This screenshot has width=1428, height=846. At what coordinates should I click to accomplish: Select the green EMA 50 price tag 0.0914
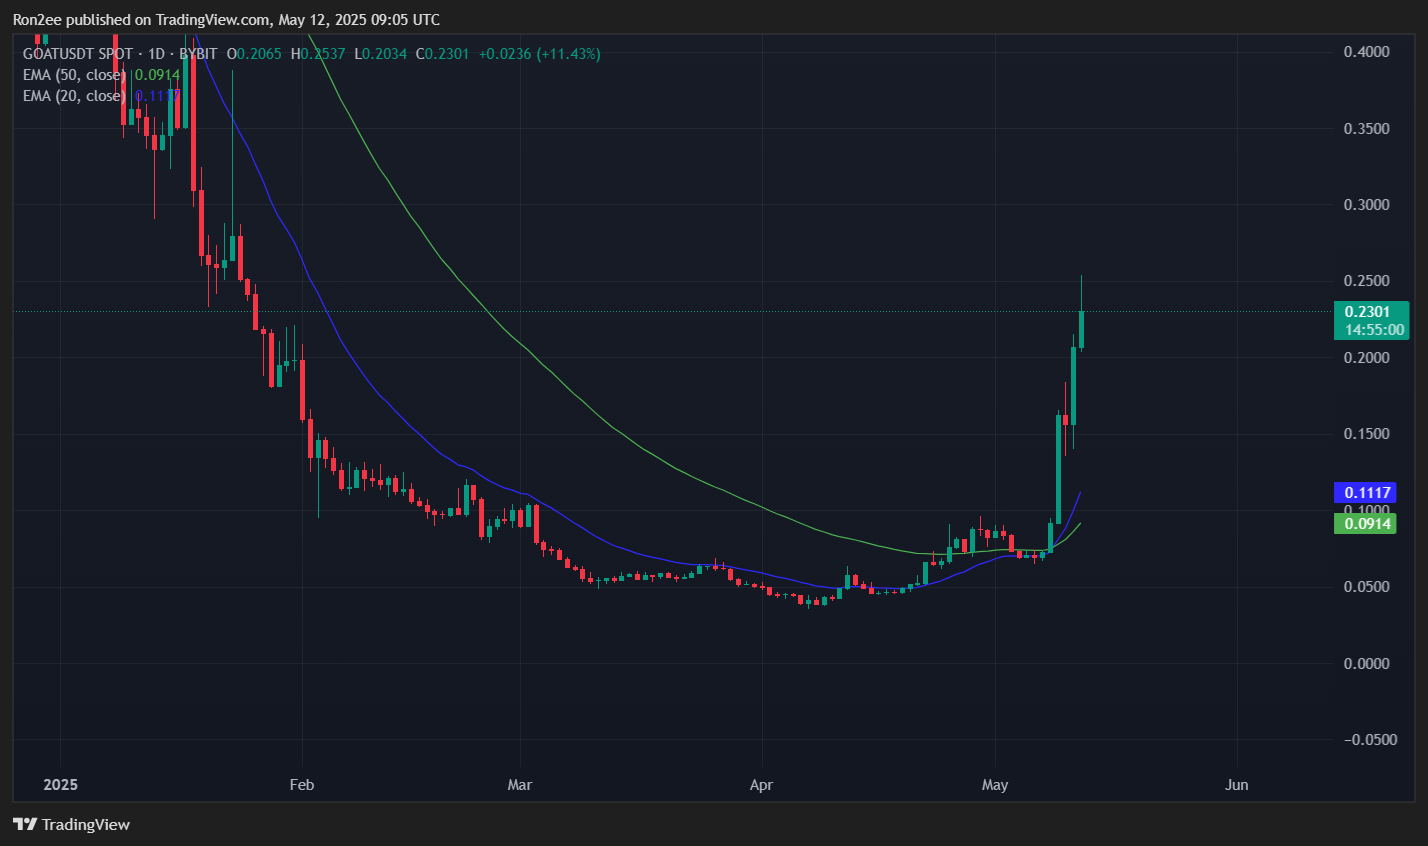(x=1365, y=523)
